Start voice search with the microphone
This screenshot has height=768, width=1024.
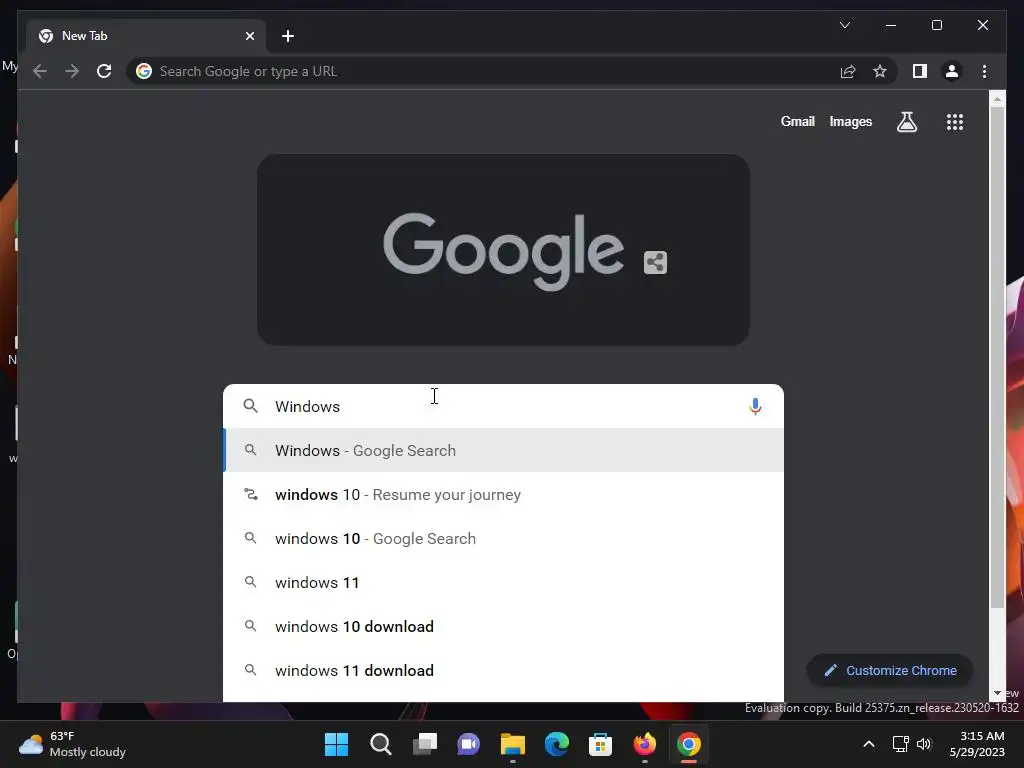coord(755,406)
